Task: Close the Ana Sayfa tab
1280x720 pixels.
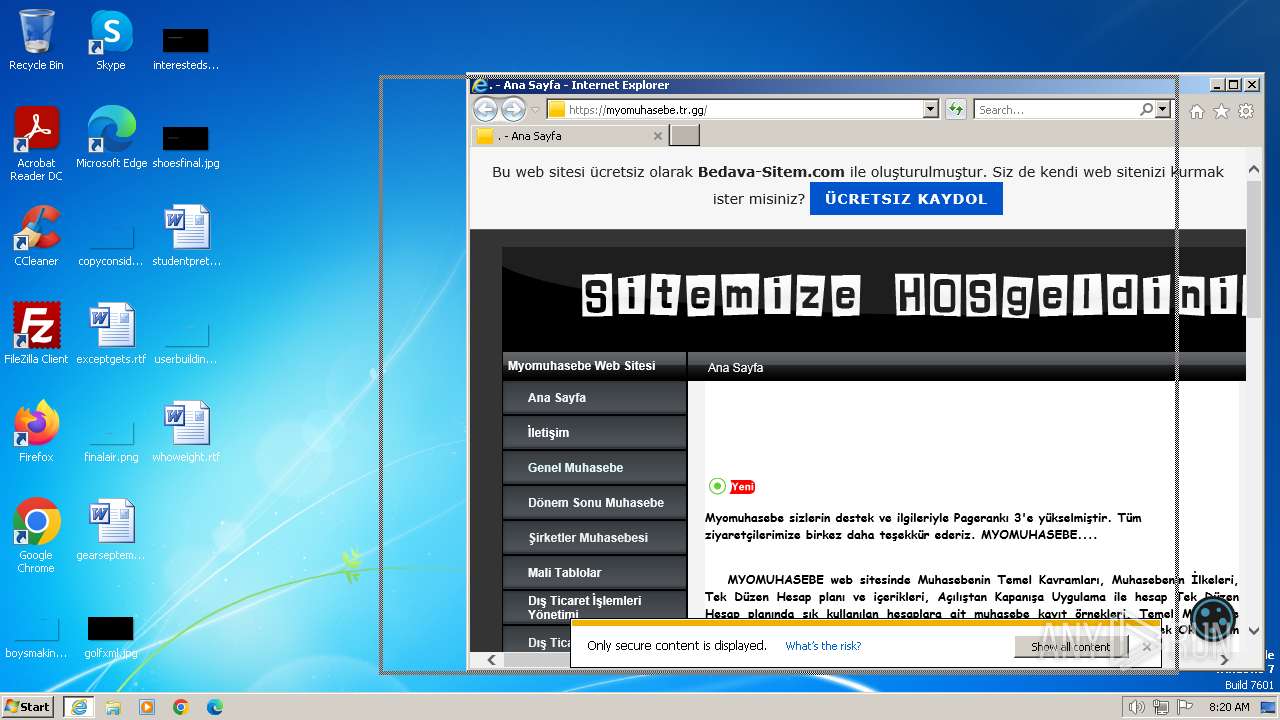Action: pos(657,136)
